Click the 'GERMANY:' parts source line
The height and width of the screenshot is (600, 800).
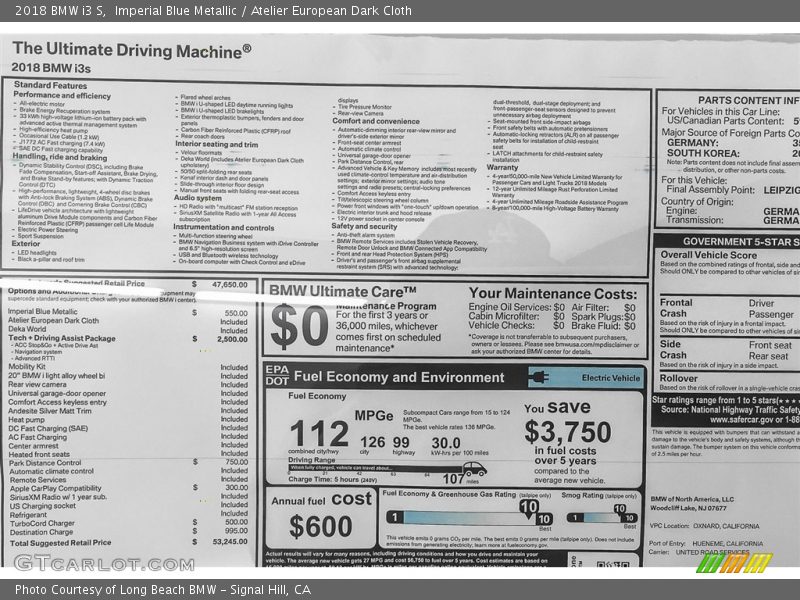[692, 143]
